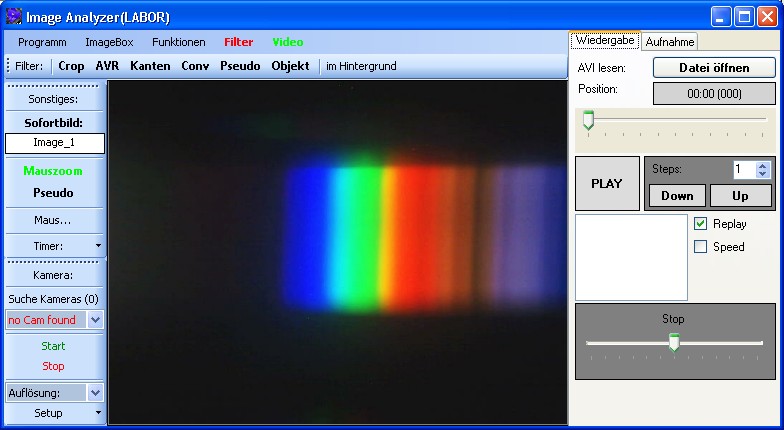The width and height of the screenshot is (784, 430).
Task: Click the Objekt filter option
Action: [x=290, y=66]
